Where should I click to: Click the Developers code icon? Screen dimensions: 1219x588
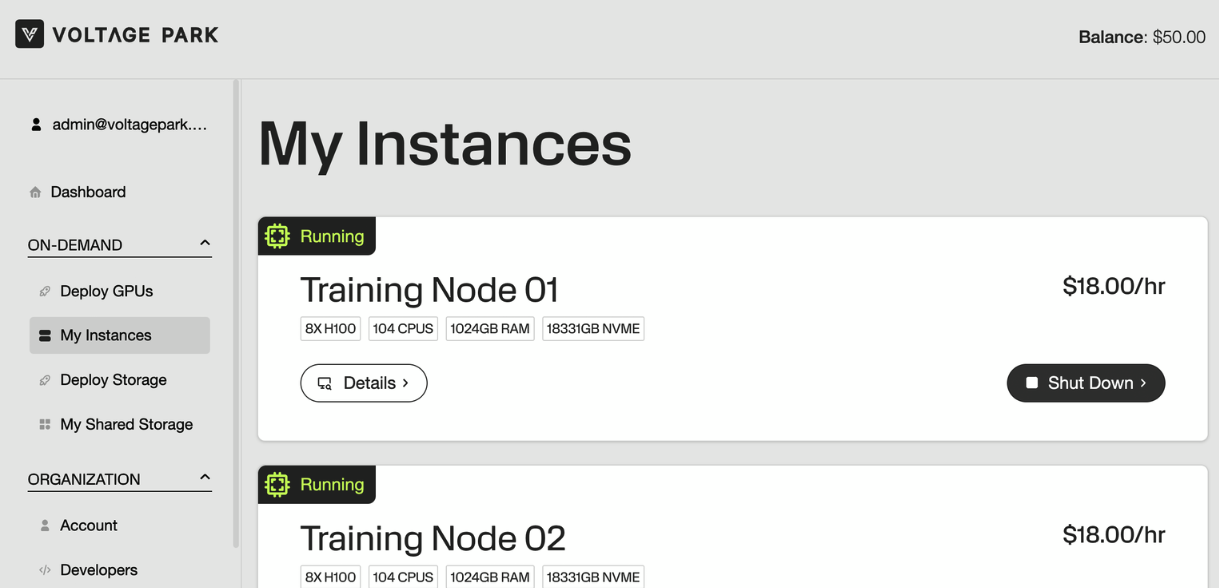pyautogui.click(x=44, y=570)
